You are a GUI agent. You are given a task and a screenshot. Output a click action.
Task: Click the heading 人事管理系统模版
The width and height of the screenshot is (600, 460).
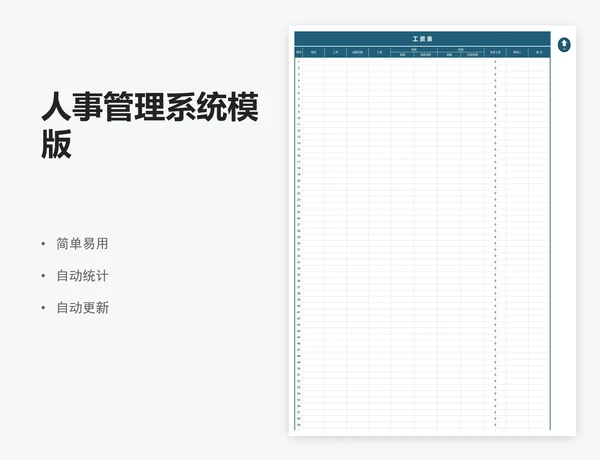click(x=150, y=125)
